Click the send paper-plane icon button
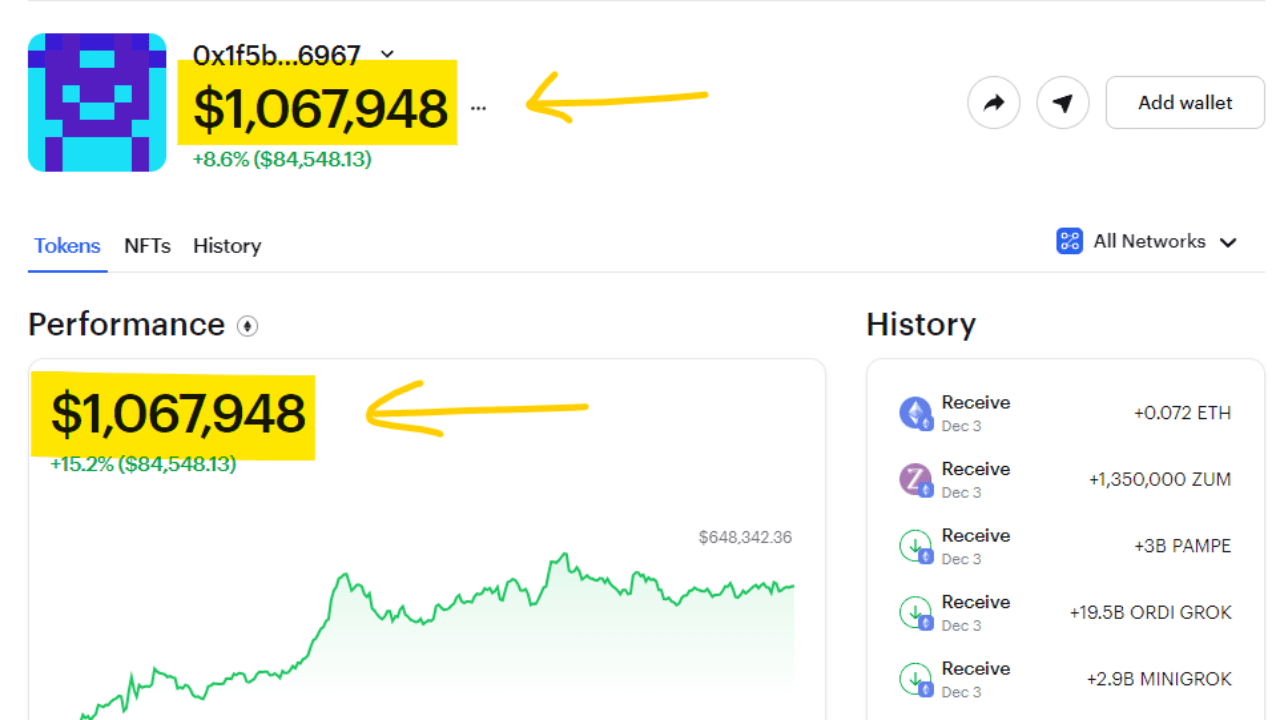 pyautogui.click(x=1063, y=103)
